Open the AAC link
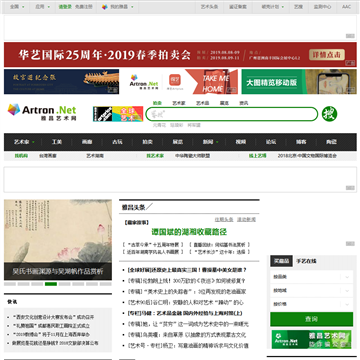The width and height of the screenshot is (360, 360). [x=347, y=7]
